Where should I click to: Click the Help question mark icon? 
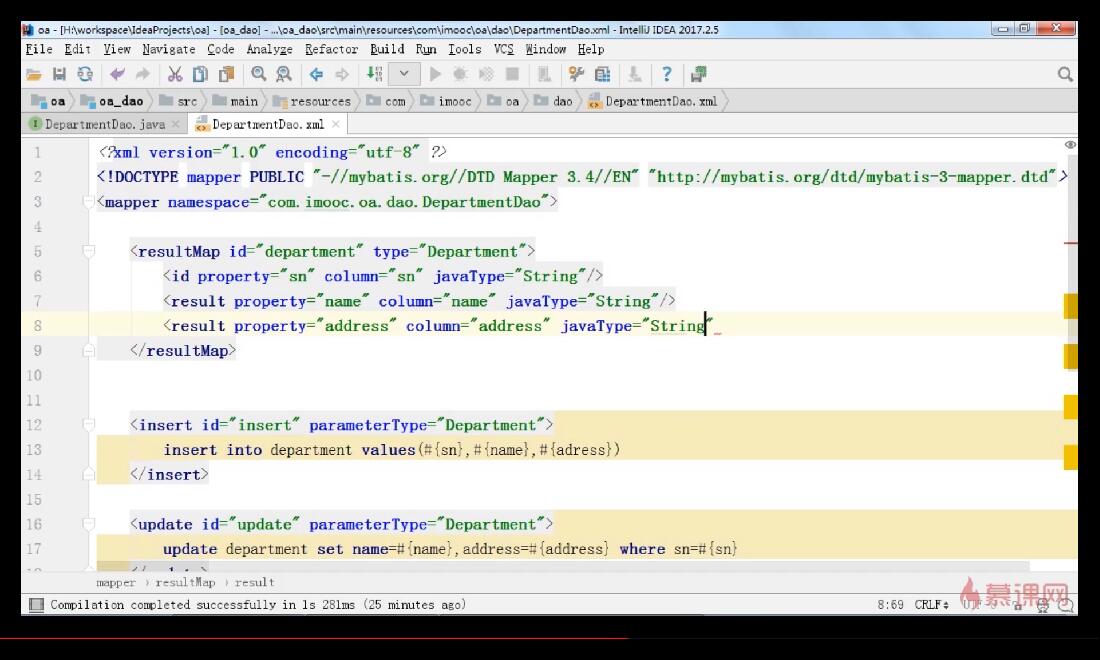coord(666,74)
